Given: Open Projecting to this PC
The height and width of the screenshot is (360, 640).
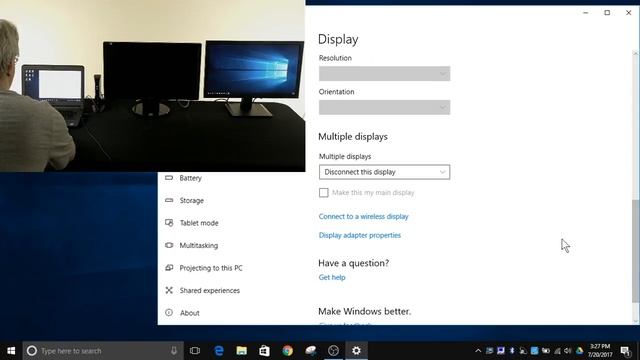Looking at the screenshot, I should pos(211,268).
